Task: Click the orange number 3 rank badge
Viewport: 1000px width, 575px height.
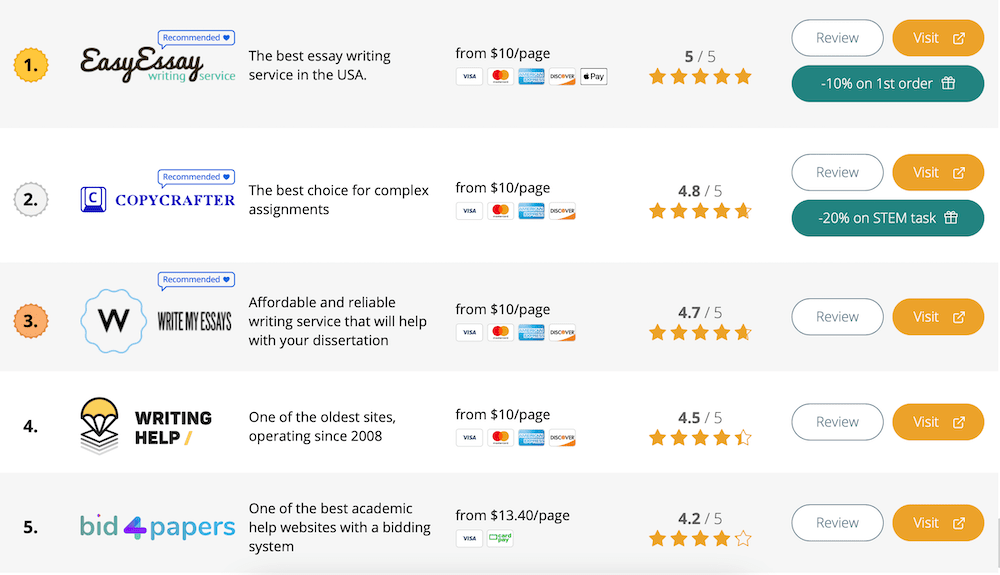Action: pos(31,321)
